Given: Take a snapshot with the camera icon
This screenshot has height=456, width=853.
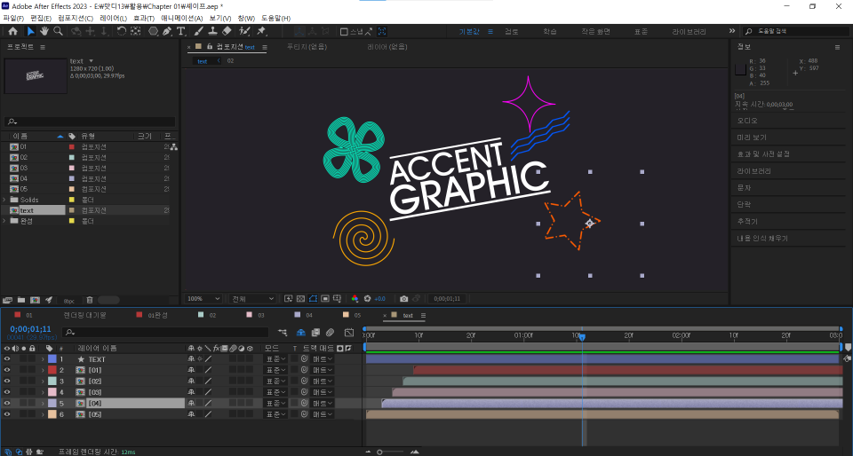Looking at the screenshot, I should (x=404, y=299).
